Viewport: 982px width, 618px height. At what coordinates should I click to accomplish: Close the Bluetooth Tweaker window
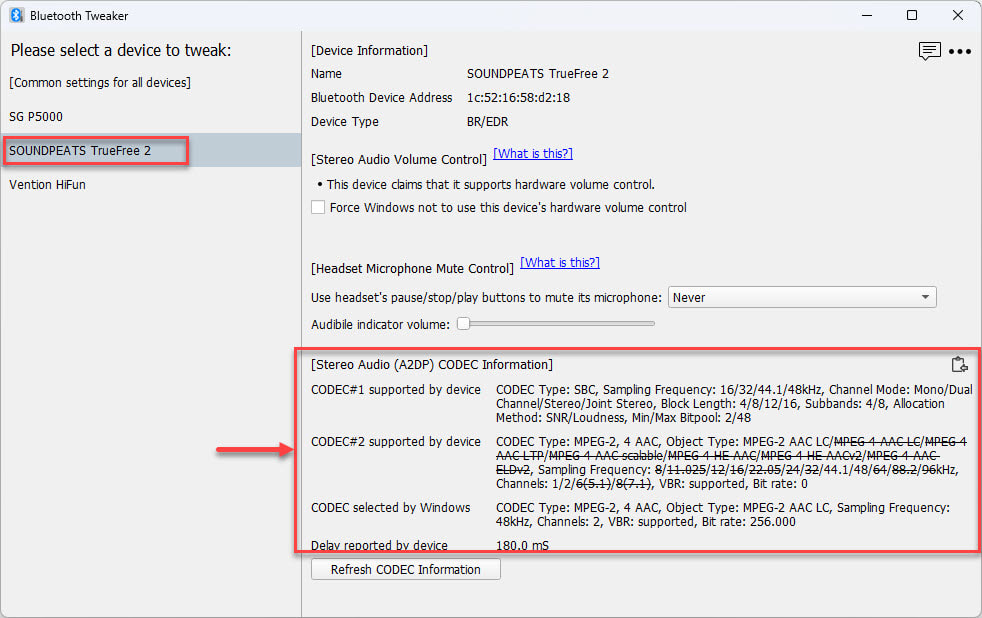[x=958, y=15]
